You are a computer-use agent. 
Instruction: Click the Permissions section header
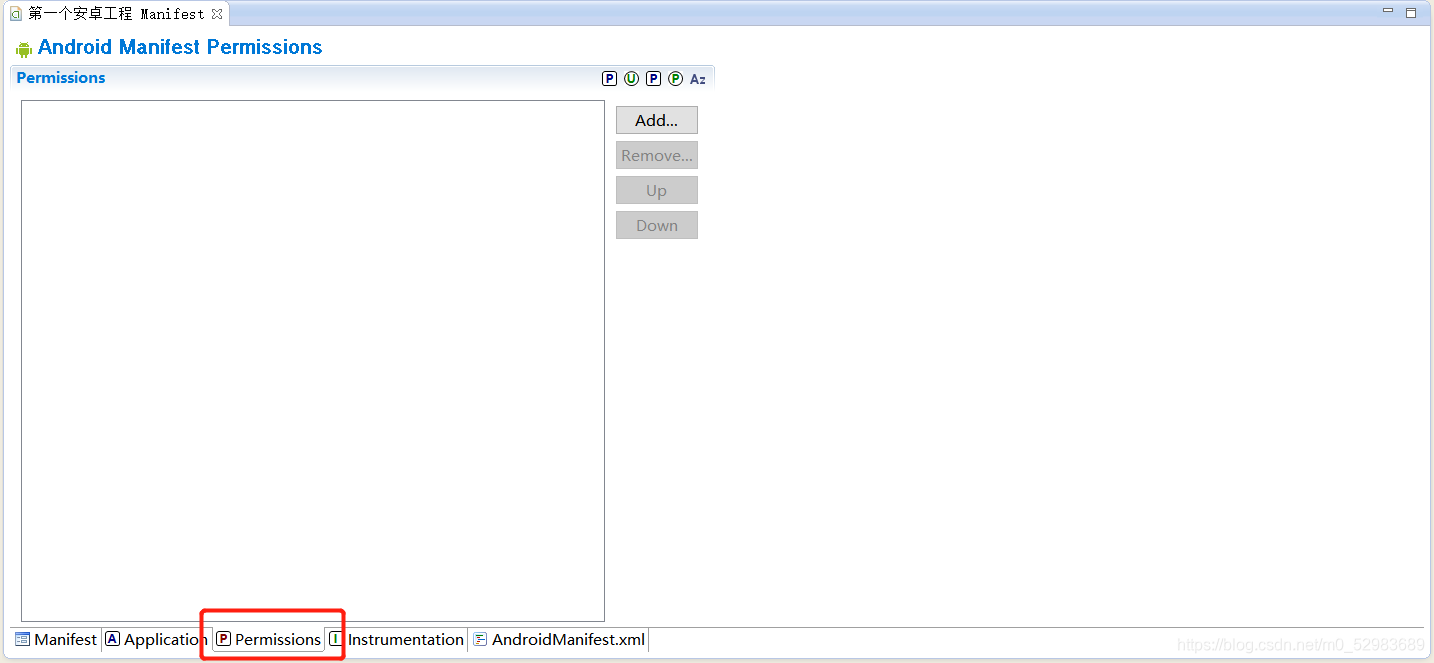(61, 78)
